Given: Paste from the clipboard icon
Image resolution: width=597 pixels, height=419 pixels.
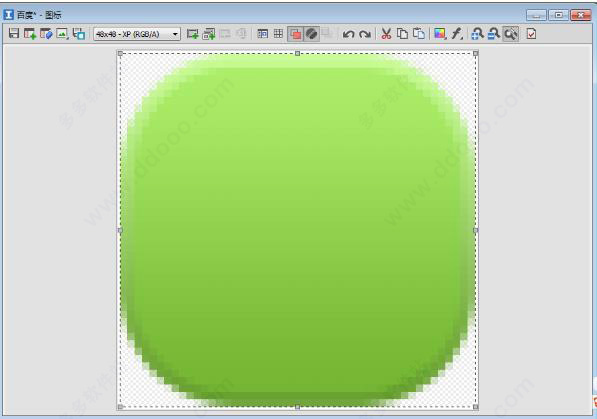Looking at the screenshot, I should coord(419,34).
